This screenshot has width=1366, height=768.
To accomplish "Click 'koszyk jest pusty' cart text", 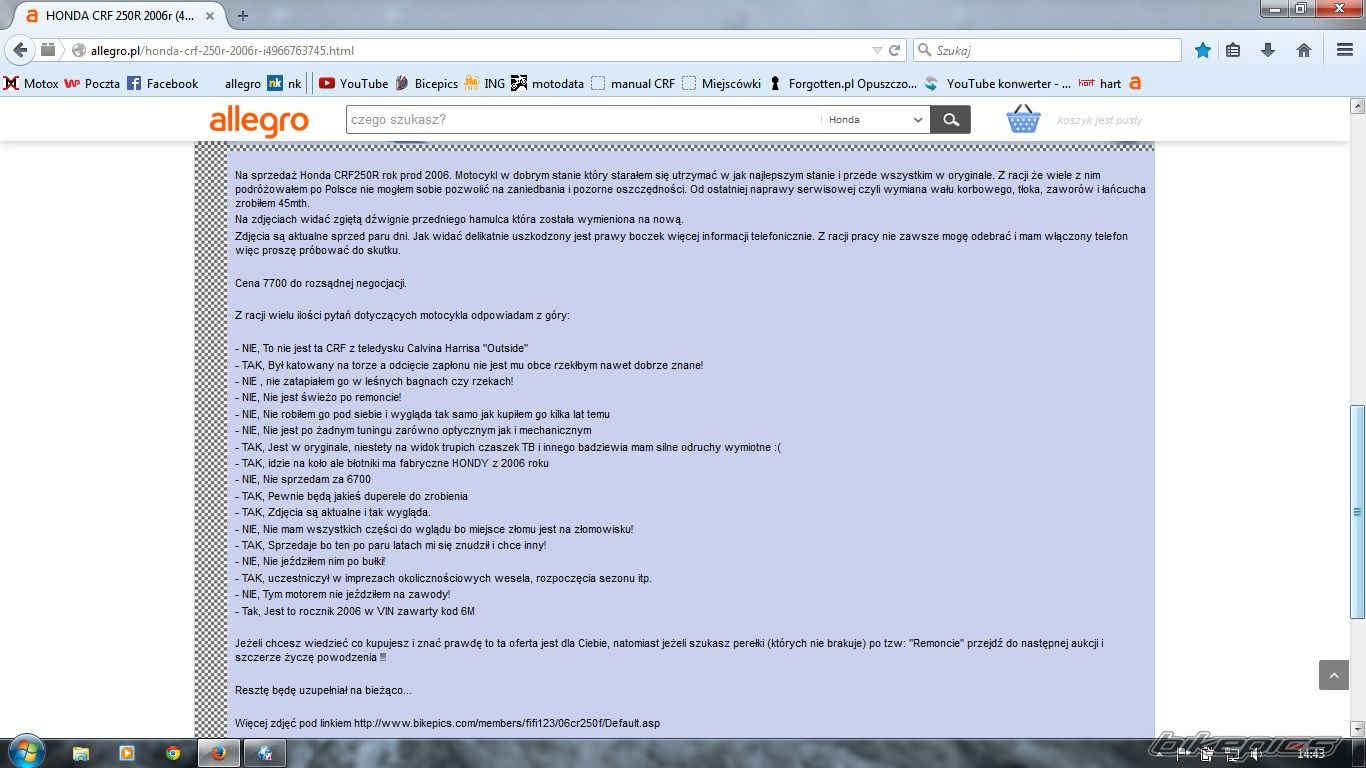I will [1099, 120].
